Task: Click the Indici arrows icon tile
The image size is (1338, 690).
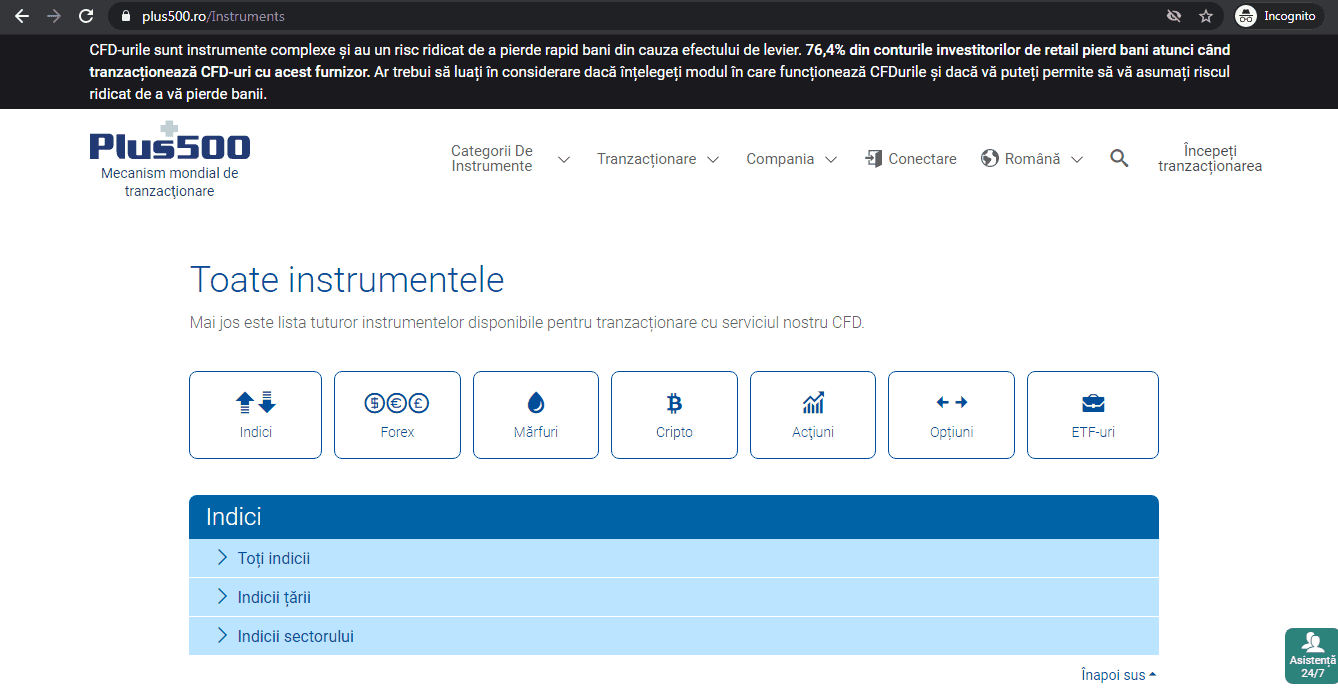Action: pos(255,415)
